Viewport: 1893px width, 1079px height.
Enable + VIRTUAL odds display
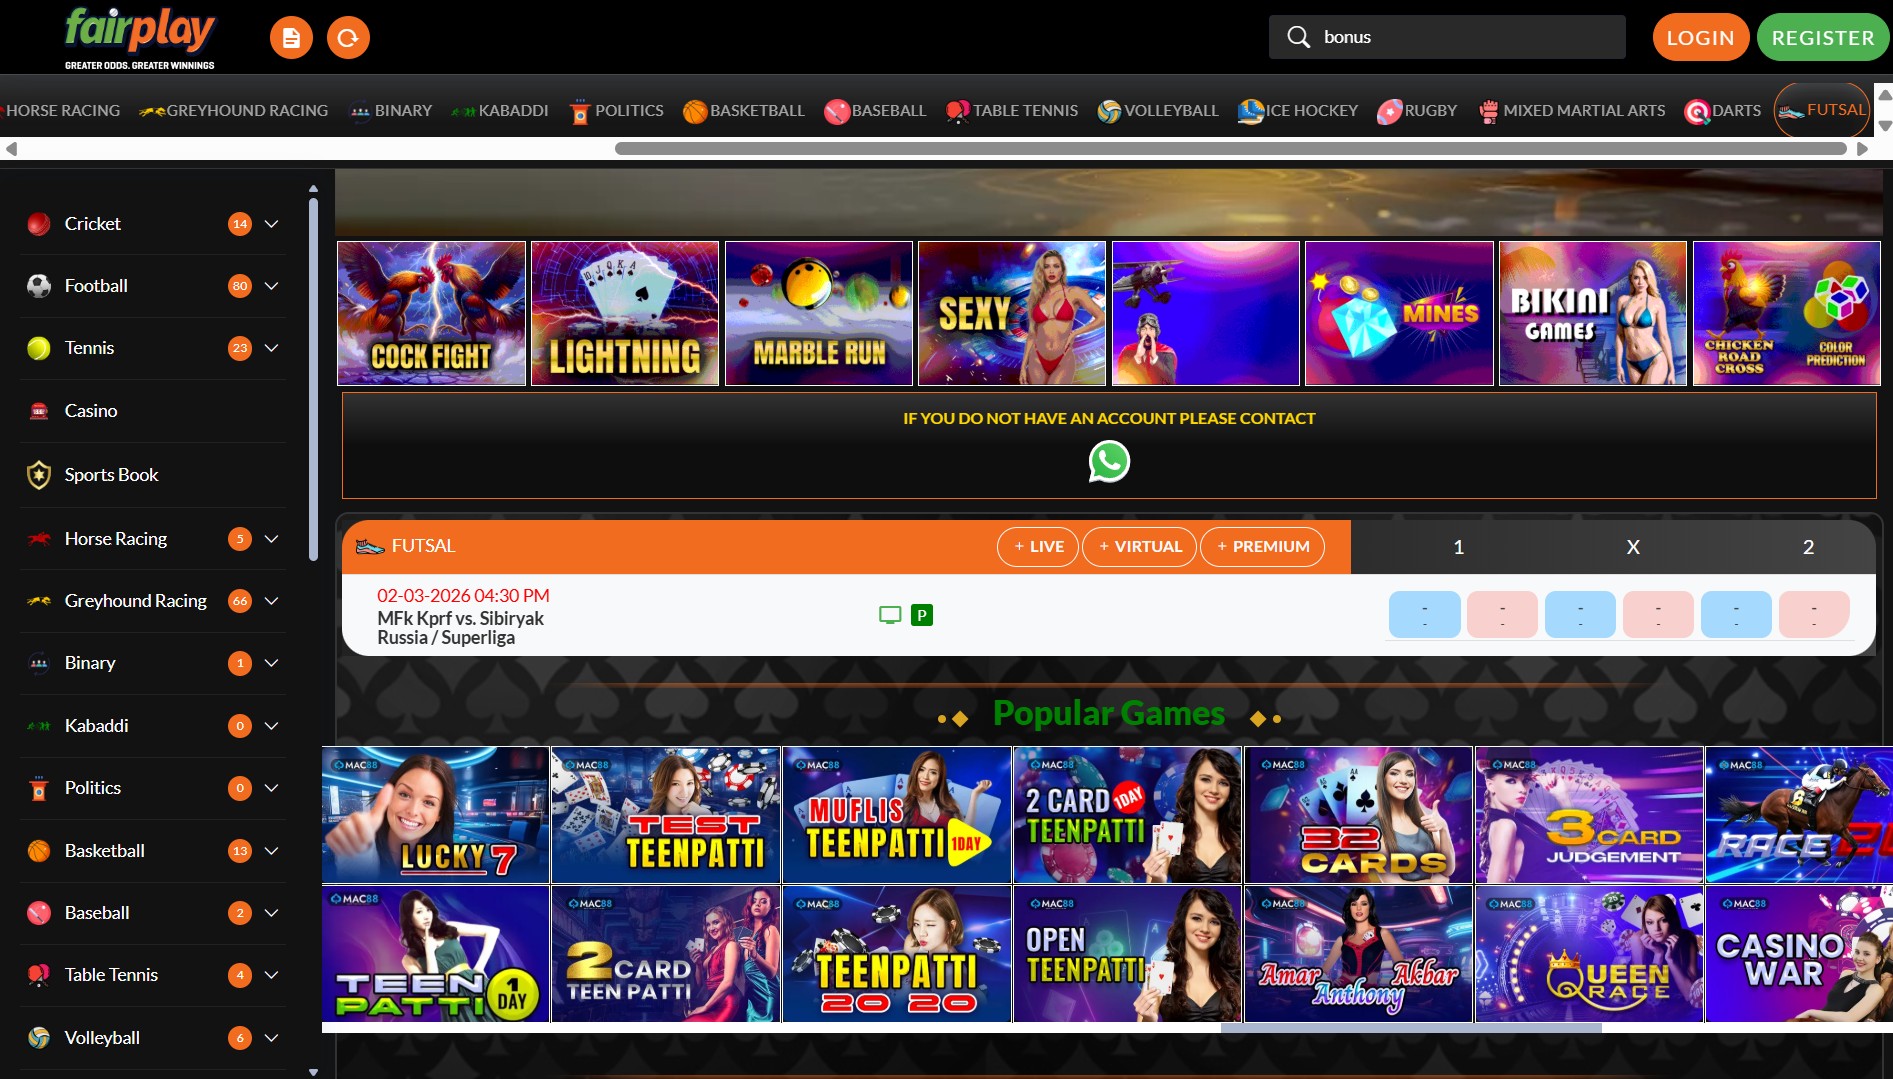(x=1139, y=546)
